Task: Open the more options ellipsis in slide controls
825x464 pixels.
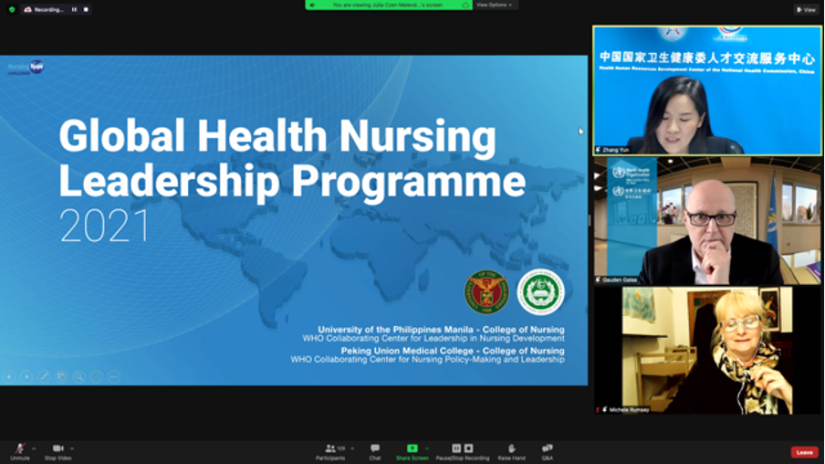Action: (114, 377)
